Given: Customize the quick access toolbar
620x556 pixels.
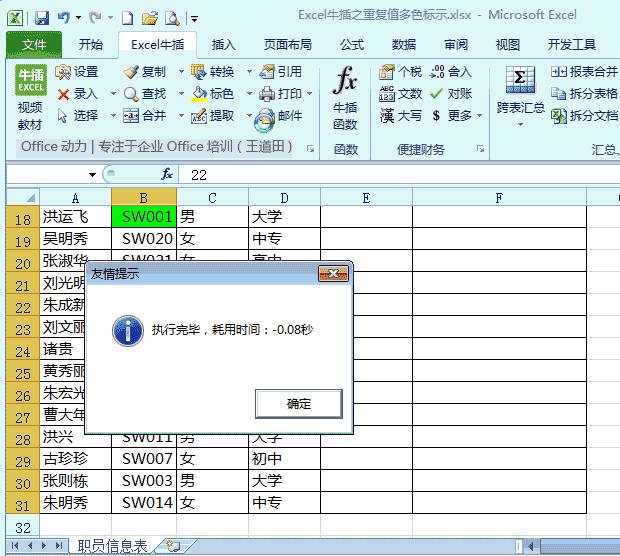Looking at the screenshot, I should [x=194, y=19].
